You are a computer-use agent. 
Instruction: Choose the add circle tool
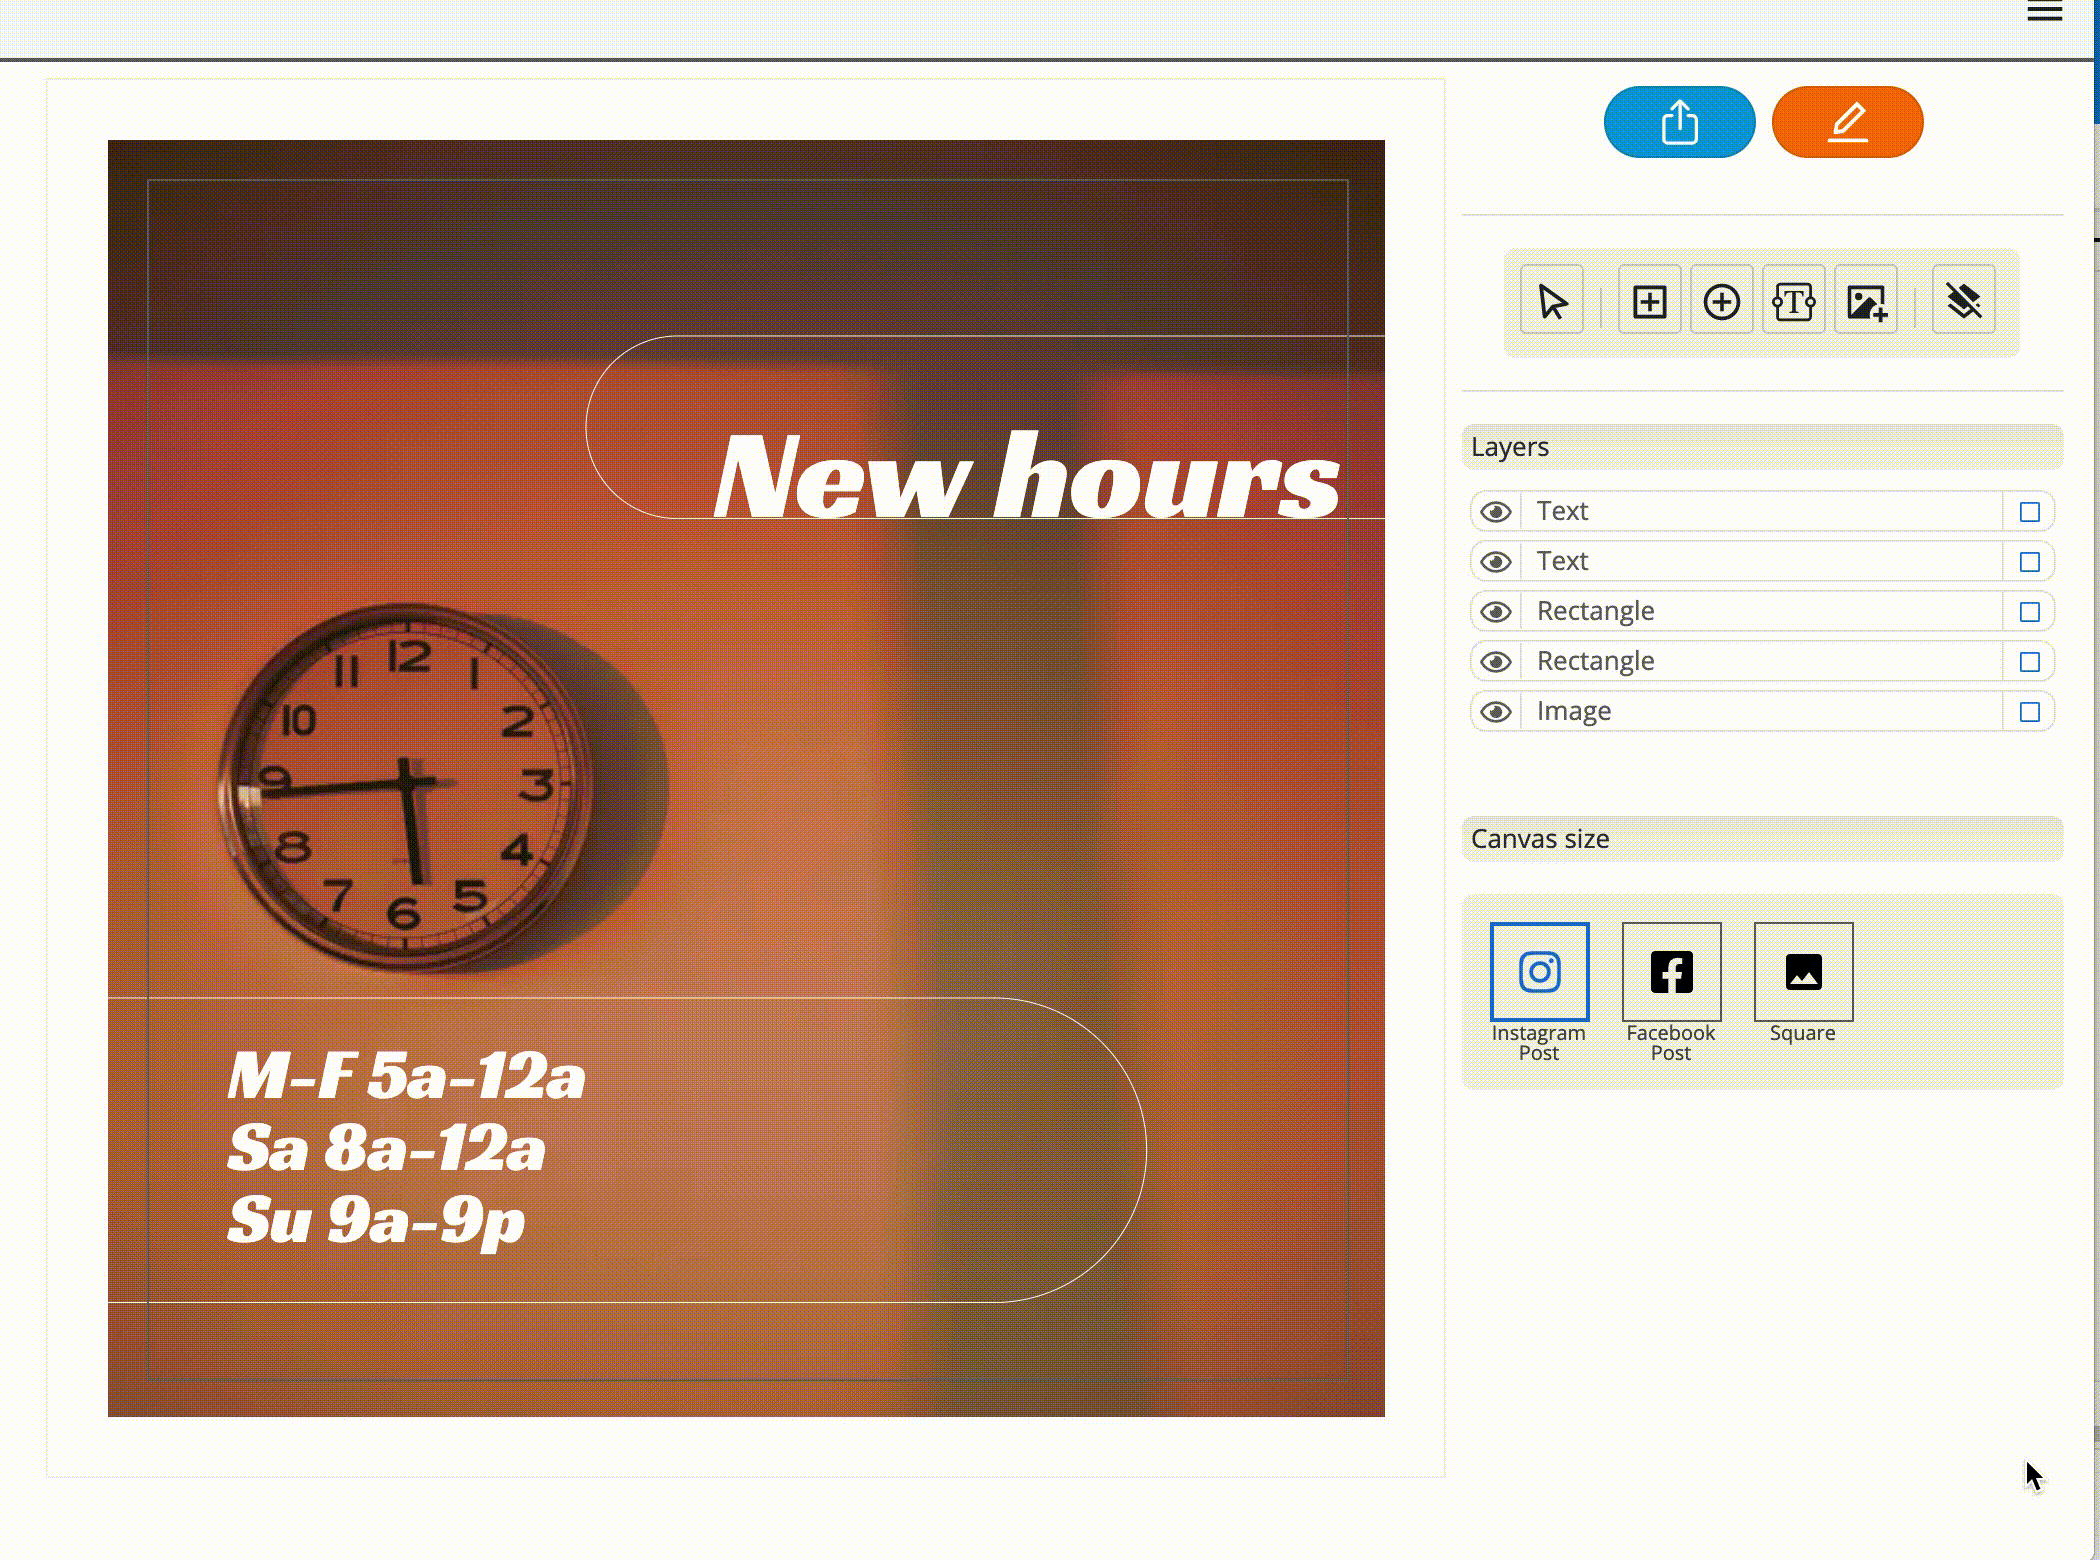click(1721, 301)
